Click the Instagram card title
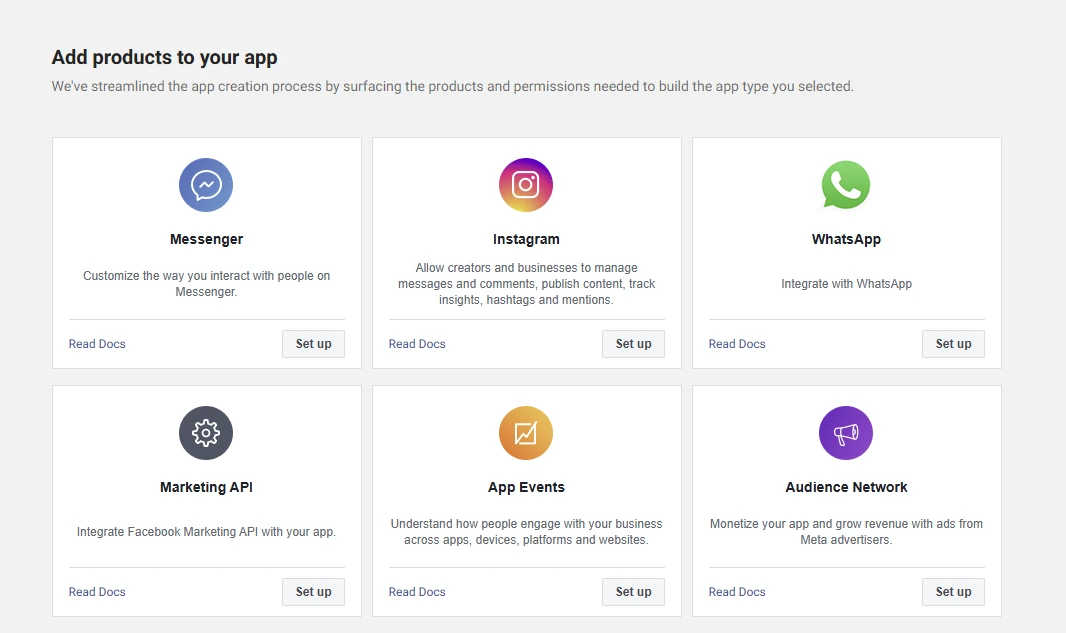The width and height of the screenshot is (1066, 633). pyautogui.click(x=526, y=239)
